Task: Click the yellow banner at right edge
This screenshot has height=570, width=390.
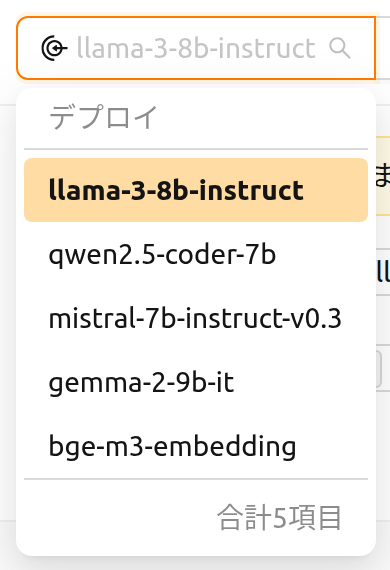Action: tap(383, 176)
